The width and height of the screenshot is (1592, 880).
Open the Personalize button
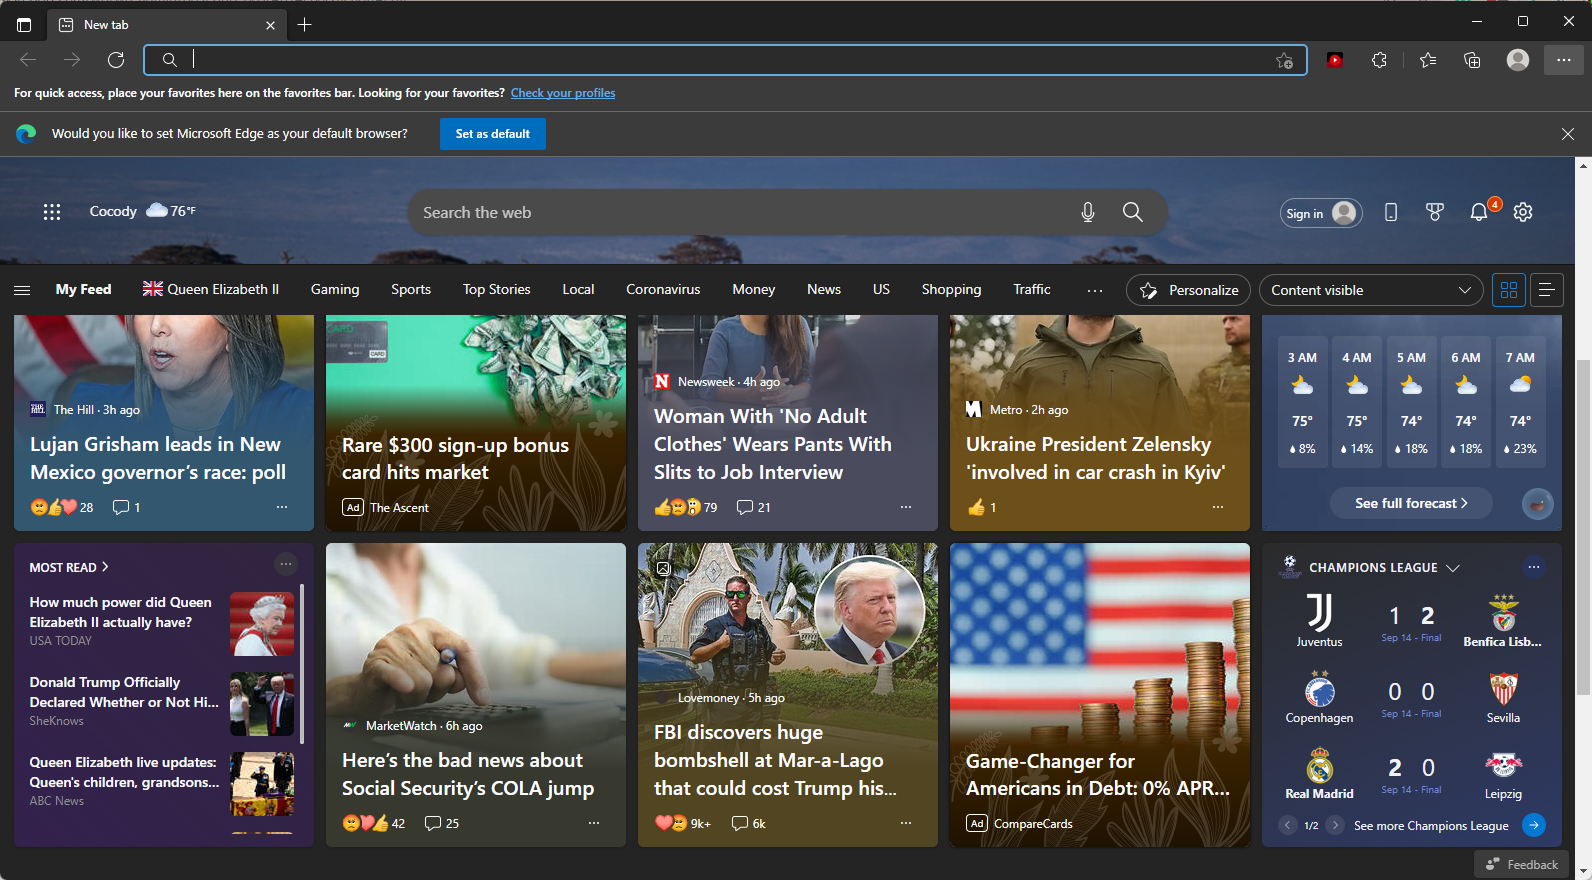coord(1188,290)
